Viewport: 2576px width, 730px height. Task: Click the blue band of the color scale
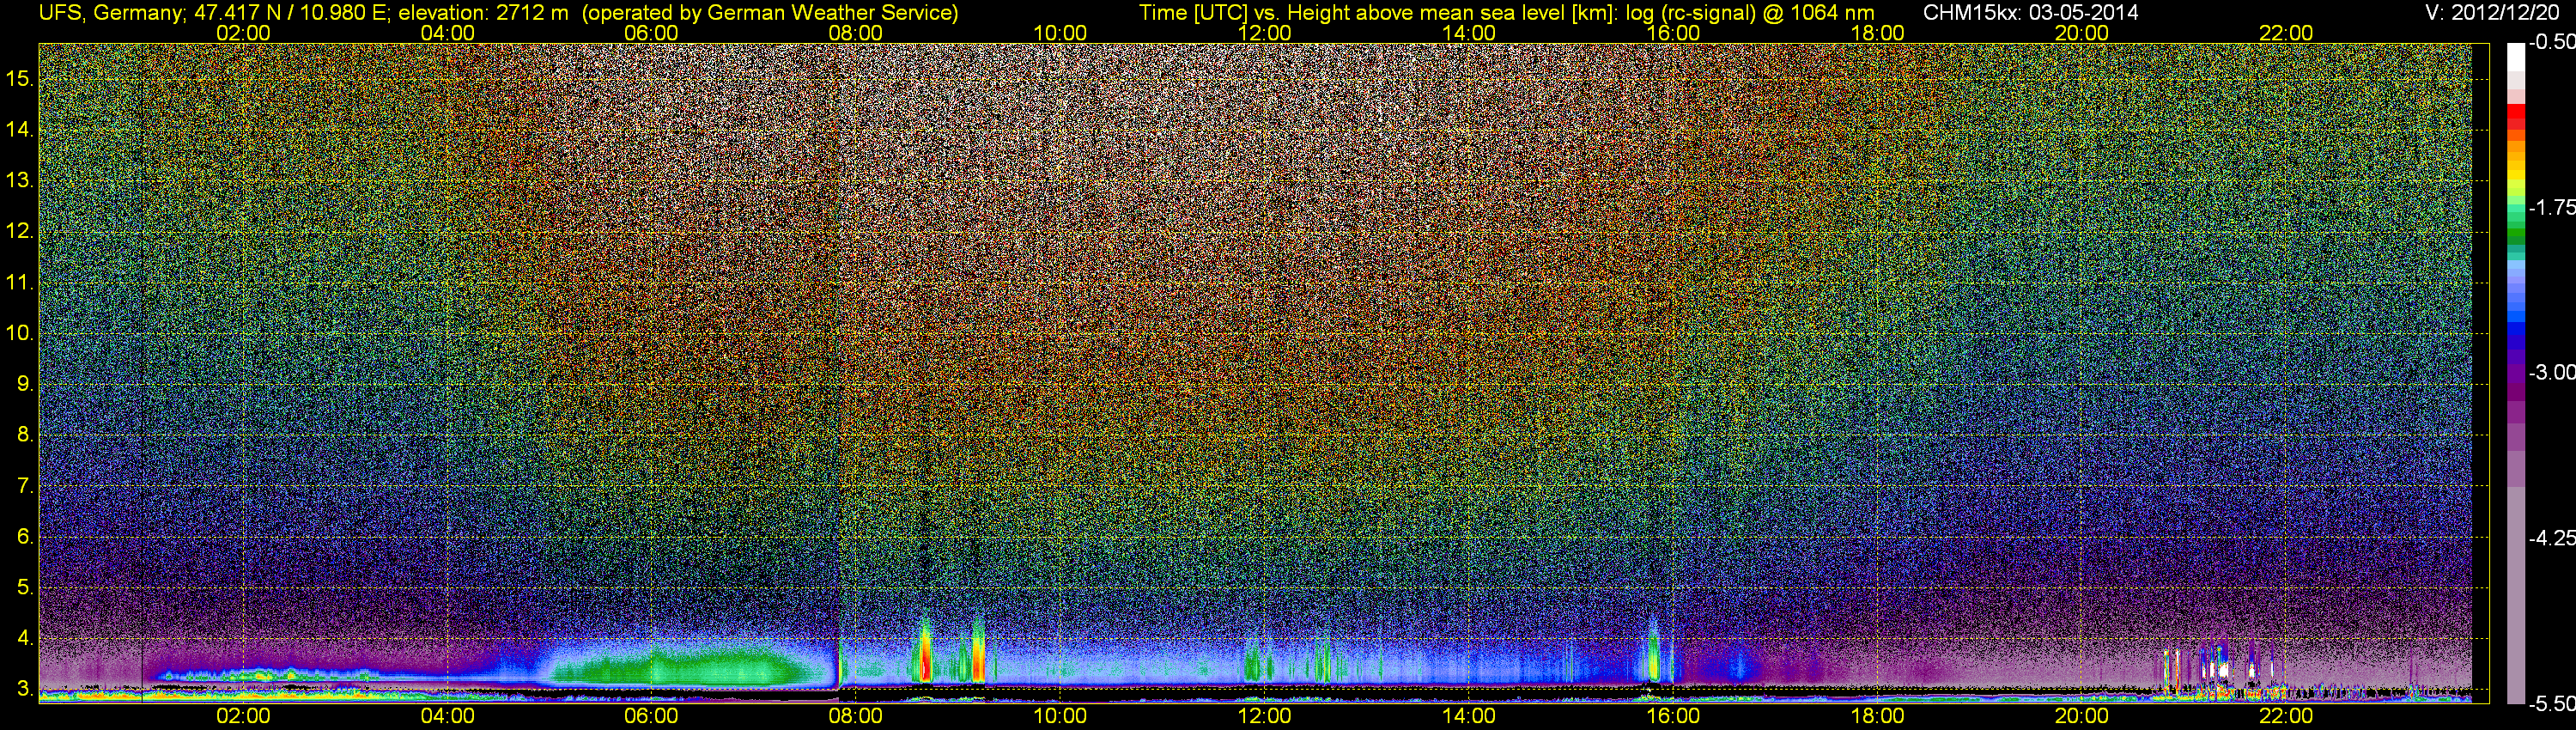[x=2515, y=330]
